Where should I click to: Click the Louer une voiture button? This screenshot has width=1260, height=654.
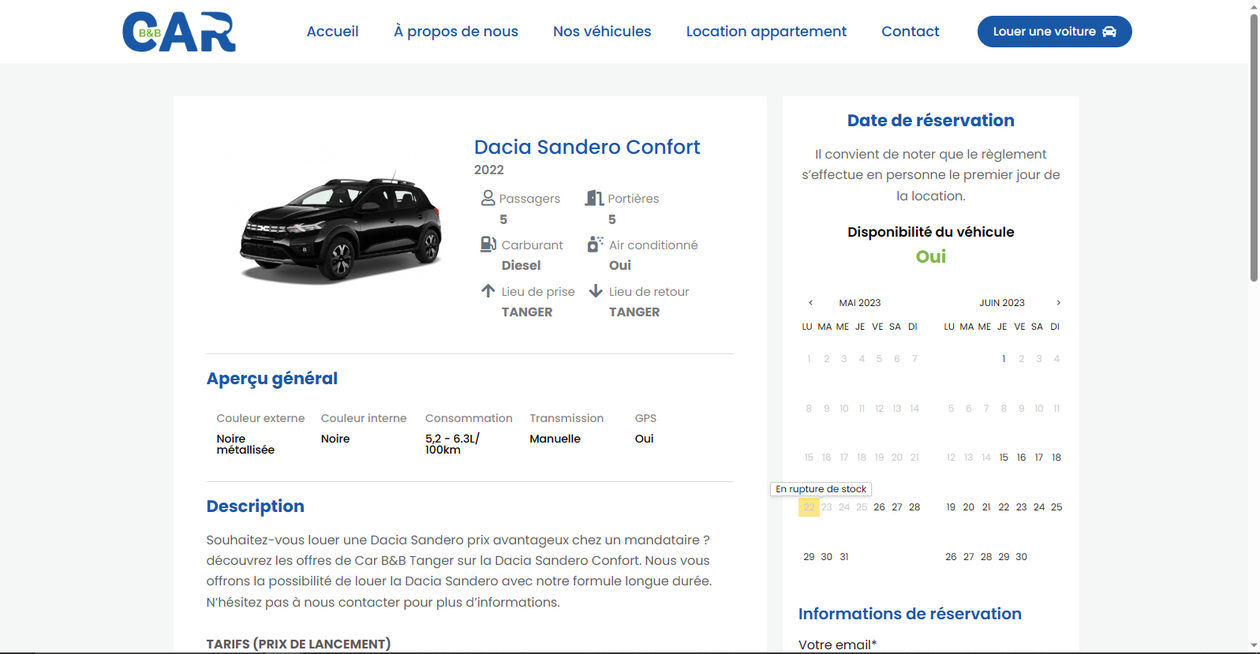click(x=1054, y=32)
